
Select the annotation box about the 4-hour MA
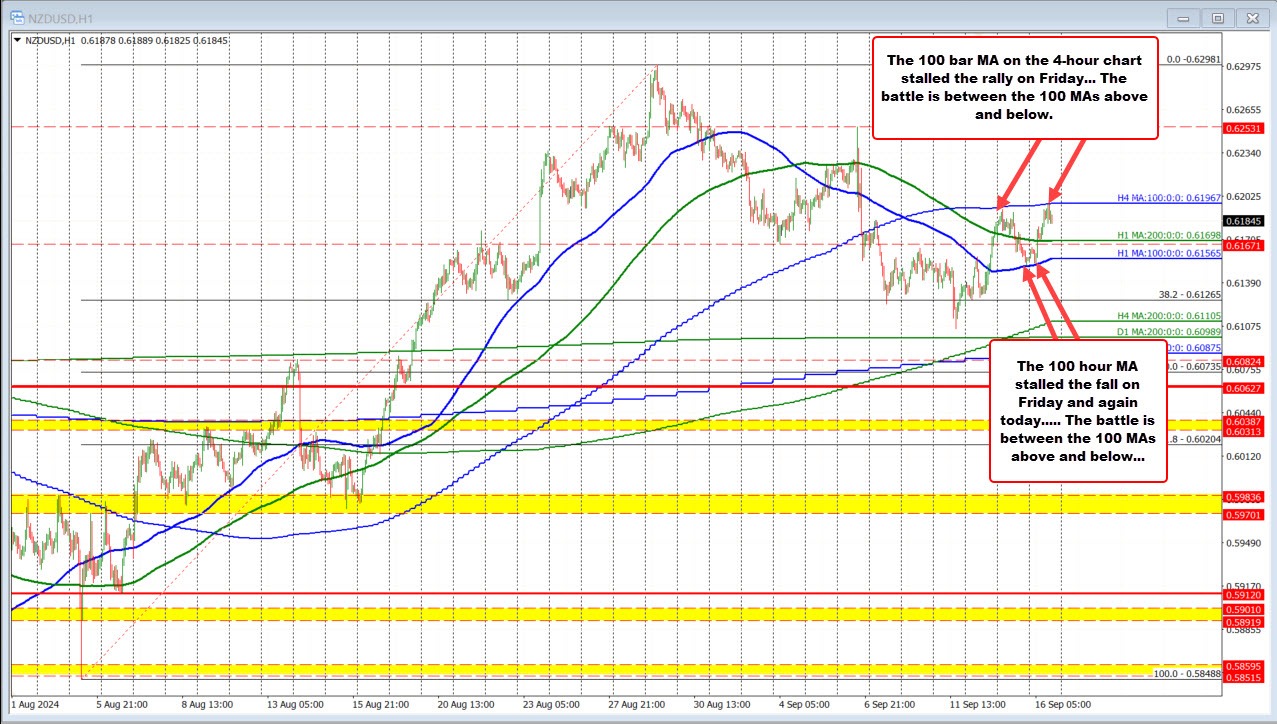click(x=1016, y=86)
